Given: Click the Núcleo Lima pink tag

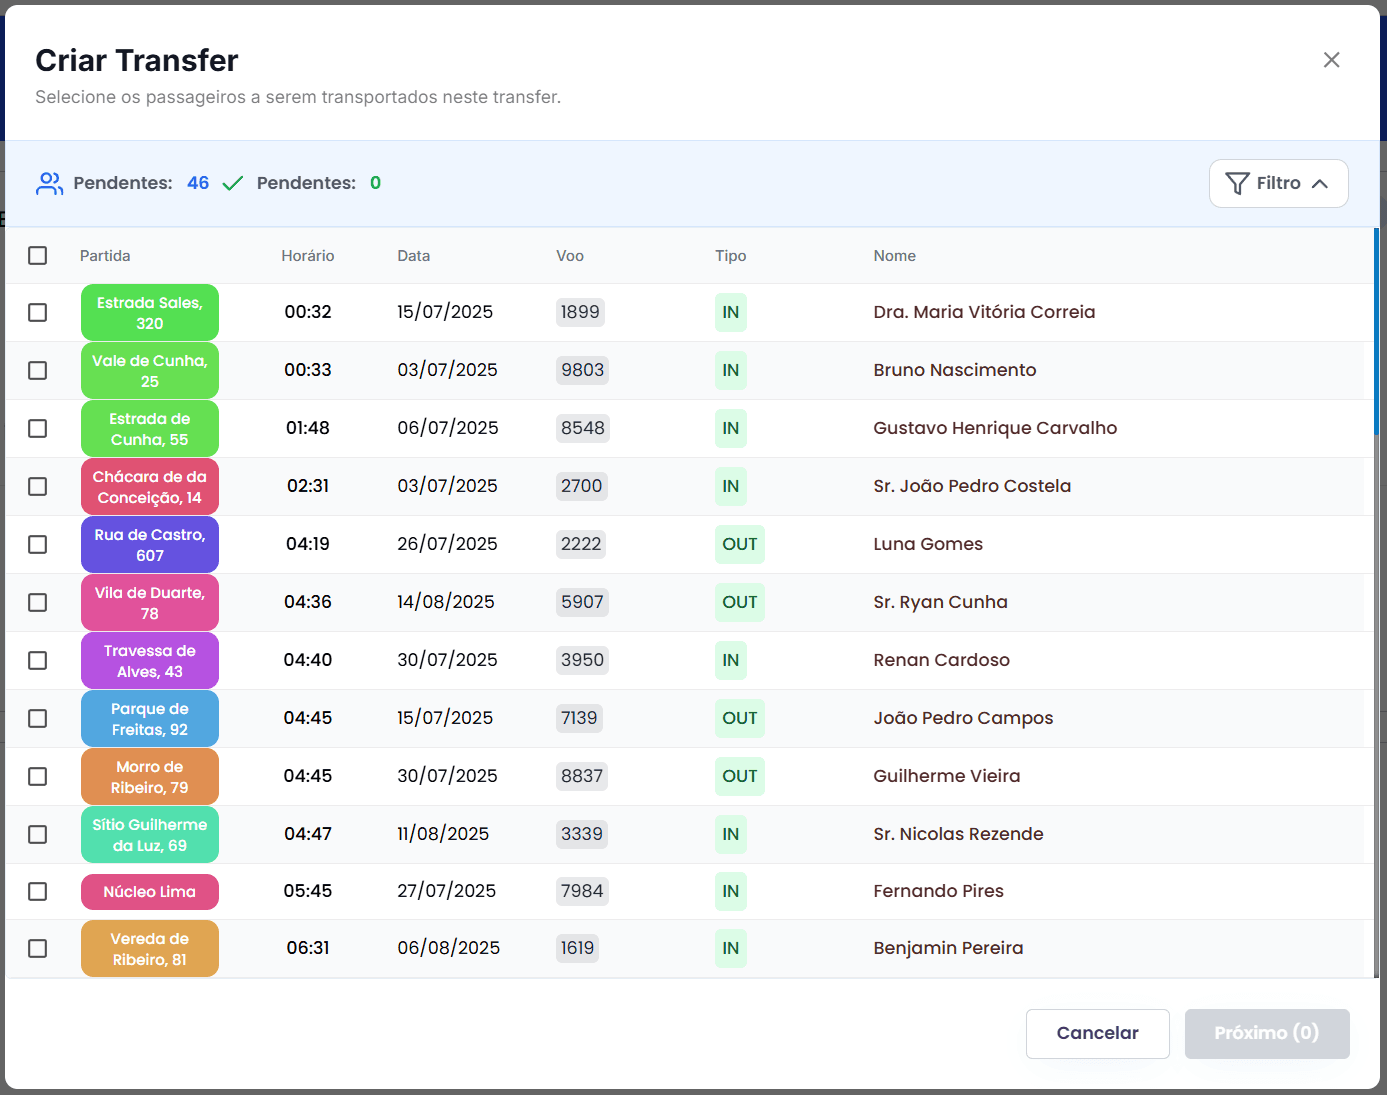Looking at the screenshot, I should click(150, 892).
